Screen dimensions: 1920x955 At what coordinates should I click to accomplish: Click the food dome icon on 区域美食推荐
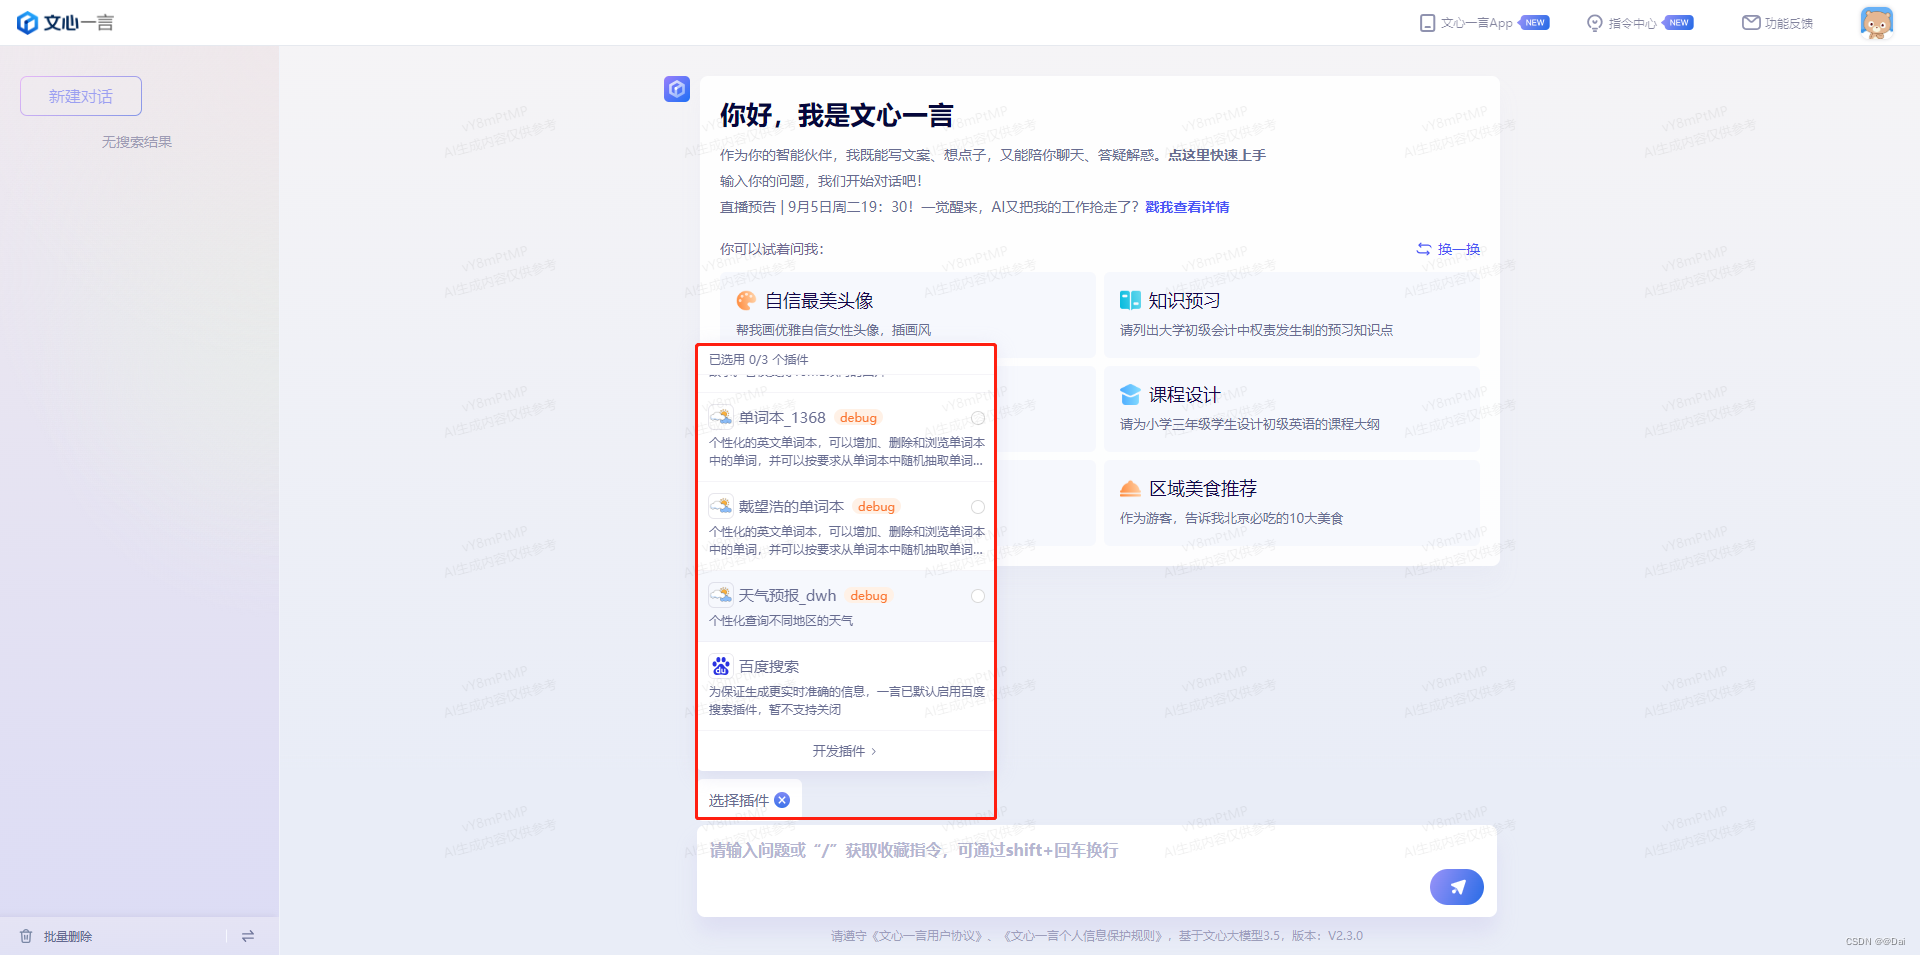1130,488
